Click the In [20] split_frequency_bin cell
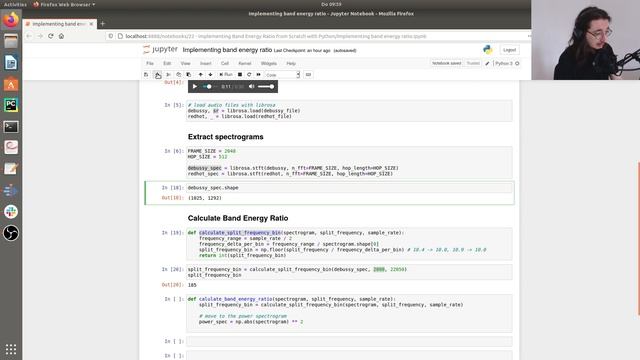Screen dimensions: 640x360 tap(349, 272)
